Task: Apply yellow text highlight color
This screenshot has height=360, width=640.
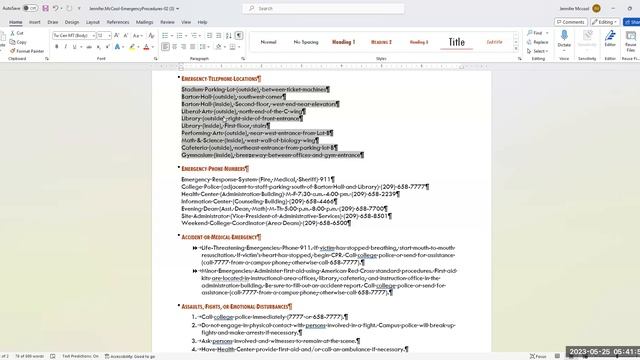Action: coord(132,47)
